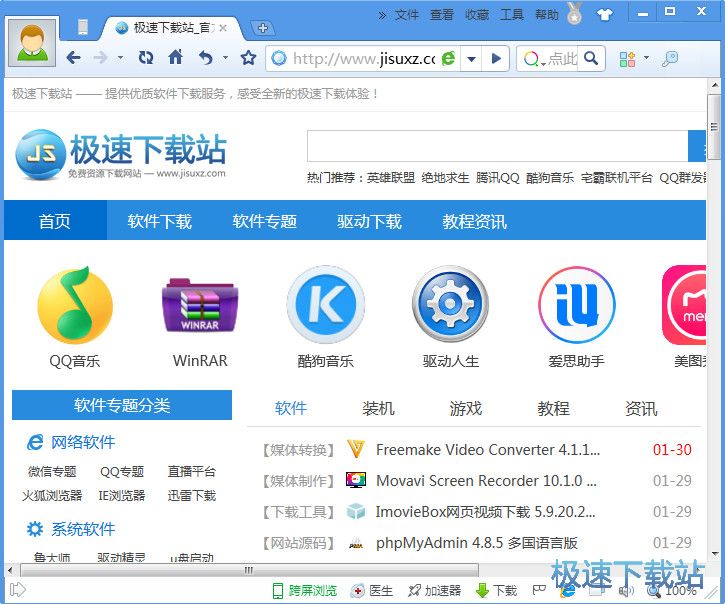The width and height of the screenshot is (725, 604).
Task: Bookmark the page with the star icon
Action: [249, 58]
